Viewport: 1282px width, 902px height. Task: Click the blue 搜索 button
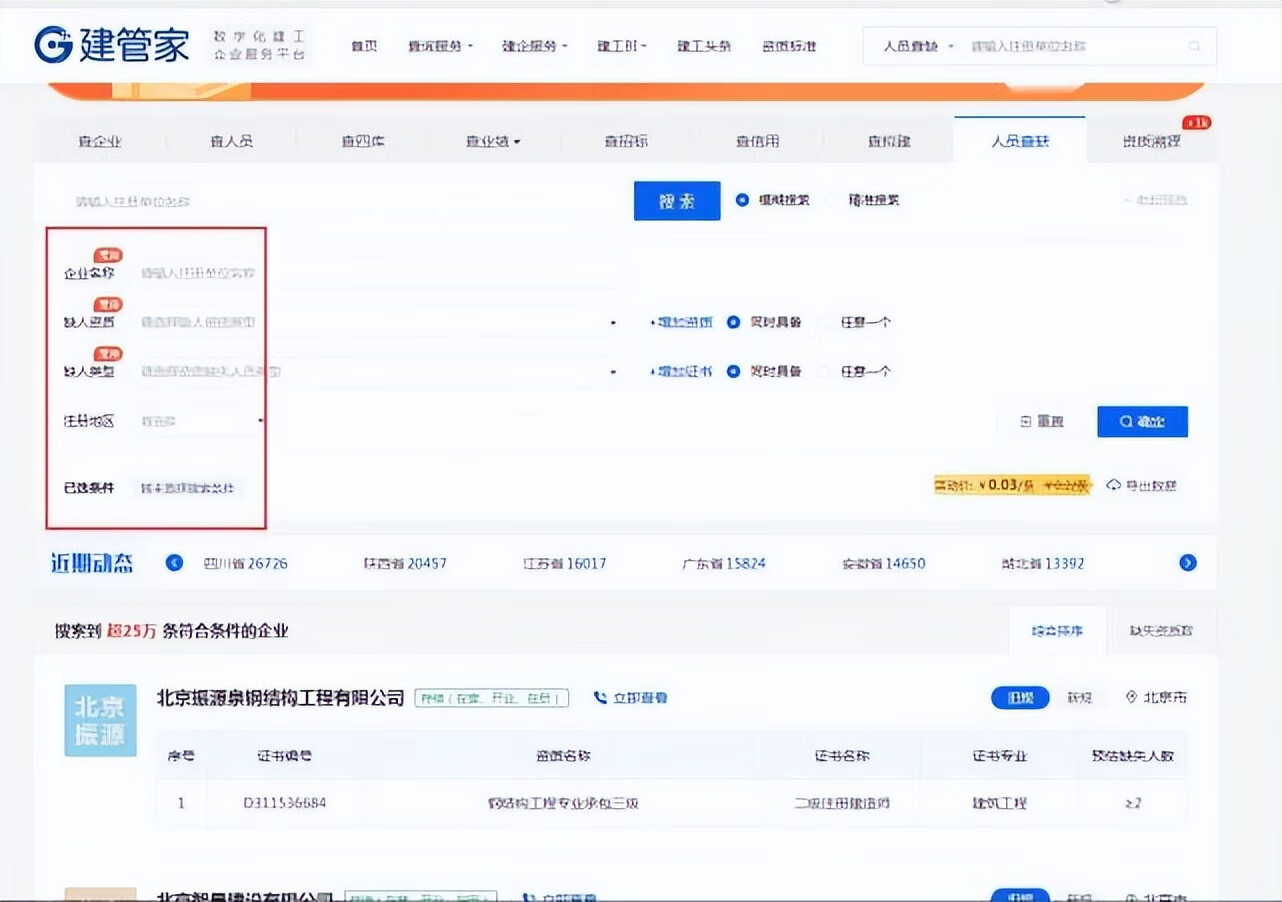pyautogui.click(x=677, y=201)
